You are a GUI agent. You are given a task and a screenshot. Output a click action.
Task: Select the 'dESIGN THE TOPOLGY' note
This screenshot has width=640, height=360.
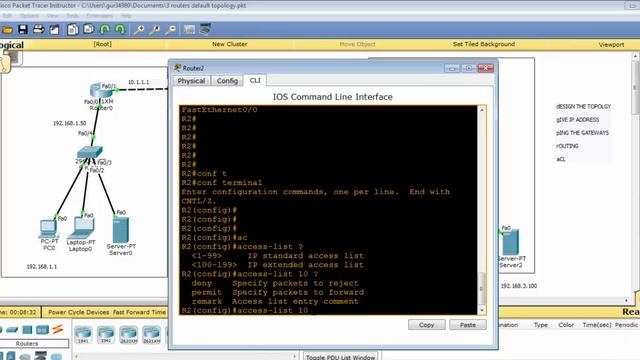583,107
